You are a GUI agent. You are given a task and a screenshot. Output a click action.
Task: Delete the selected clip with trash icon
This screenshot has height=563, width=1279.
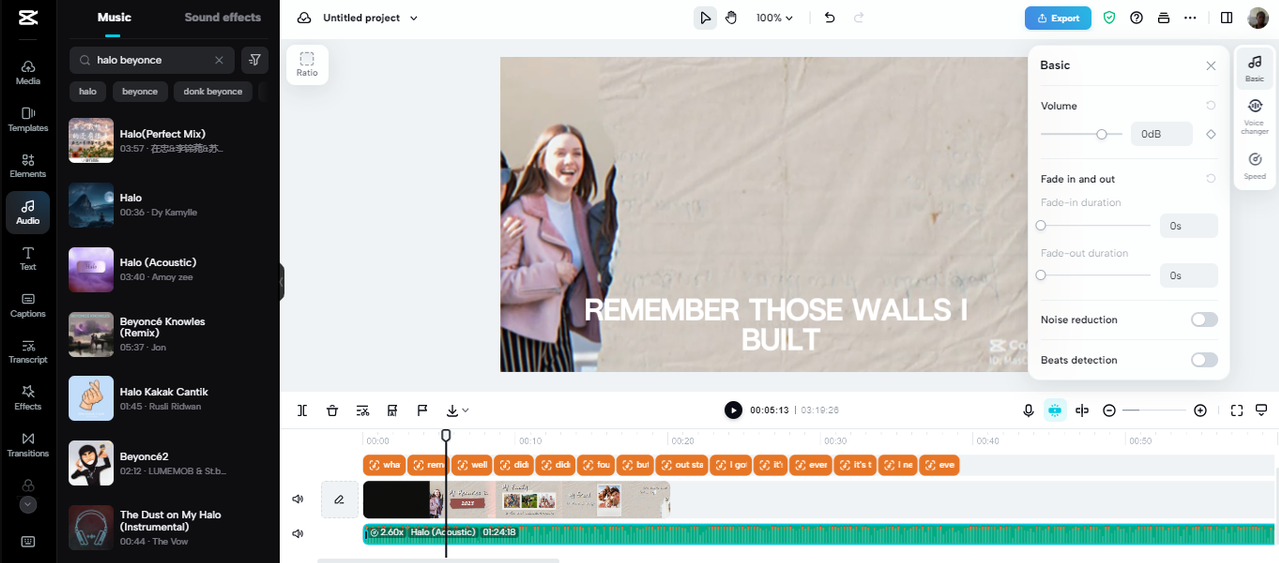coord(332,410)
